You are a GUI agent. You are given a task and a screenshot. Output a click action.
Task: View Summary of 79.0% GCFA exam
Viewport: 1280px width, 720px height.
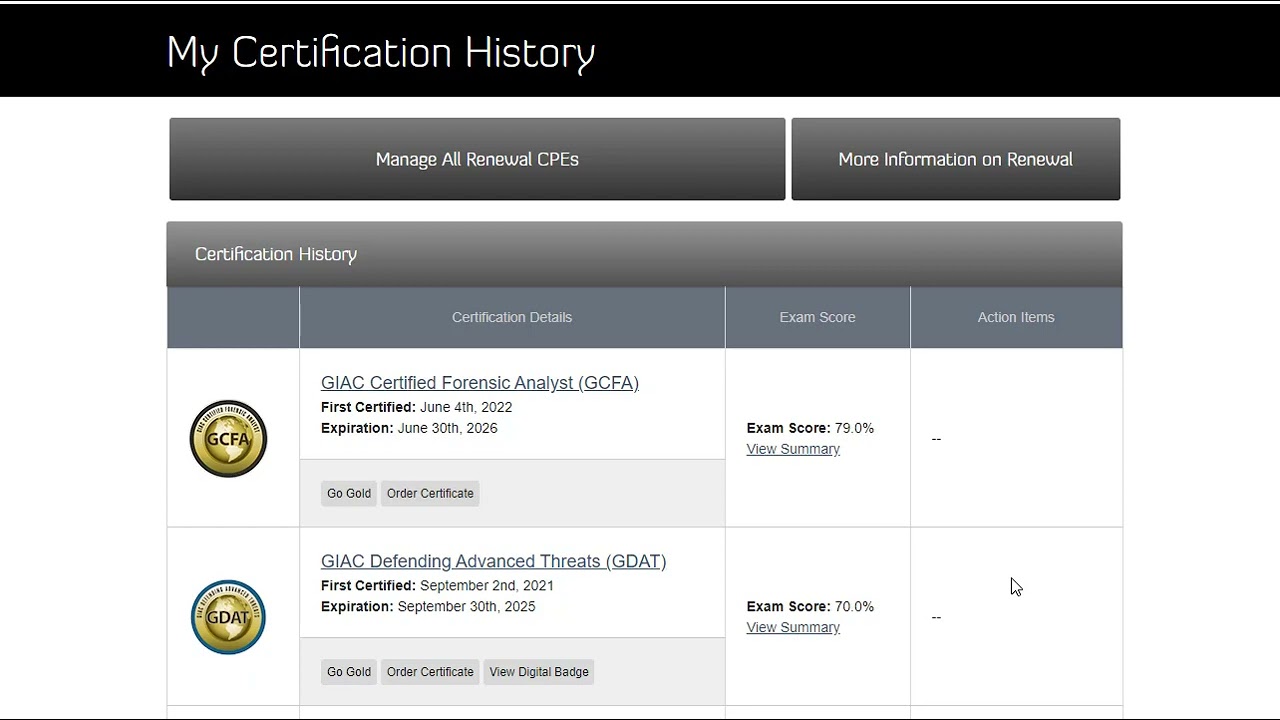pyautogui.click(x=793, y=449)
